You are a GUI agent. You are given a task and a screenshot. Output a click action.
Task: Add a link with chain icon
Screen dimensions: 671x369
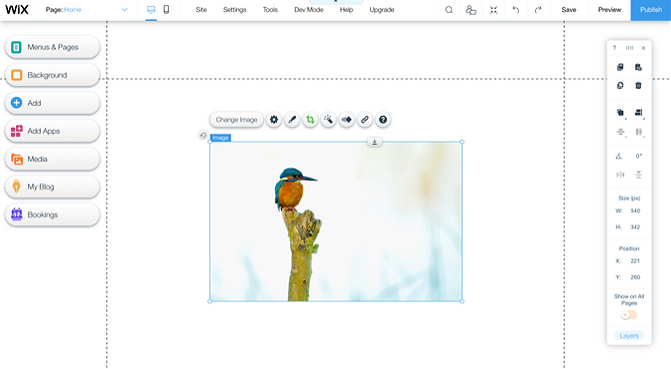(x=365, y=120)
